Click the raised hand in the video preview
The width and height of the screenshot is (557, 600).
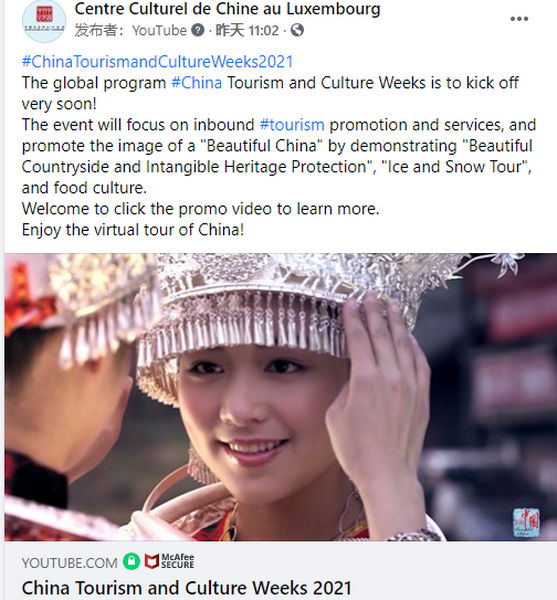click(x=379, y=402)
